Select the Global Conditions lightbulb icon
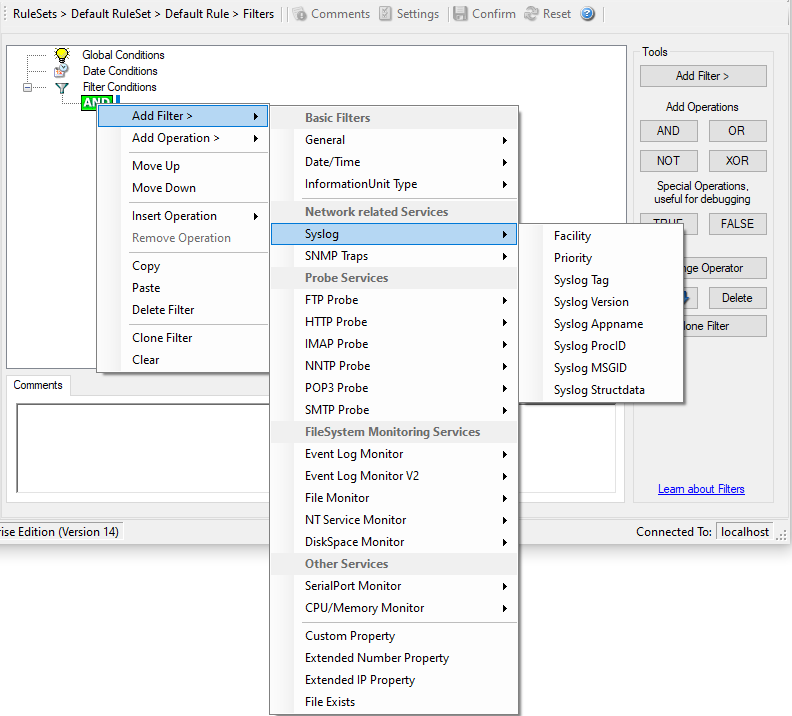Screen dimensions: 792x716 point(62,55)
